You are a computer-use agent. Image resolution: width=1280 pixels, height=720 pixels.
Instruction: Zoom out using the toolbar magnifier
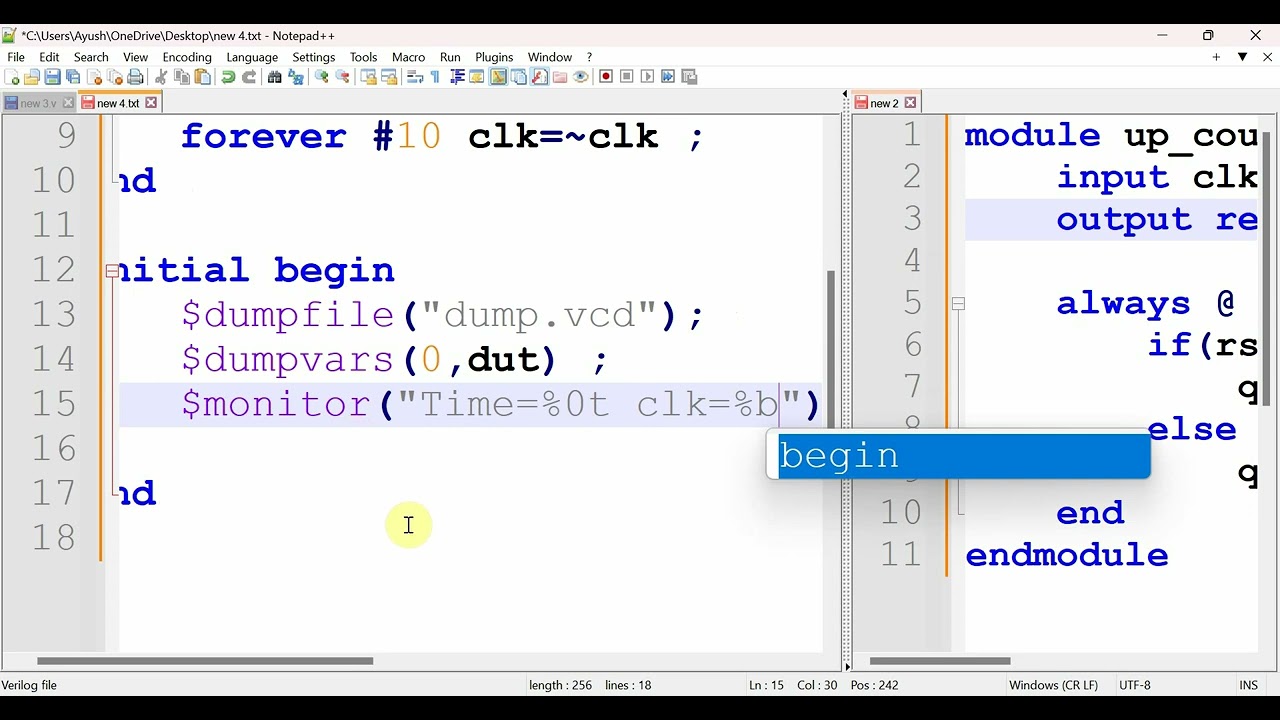[343, 77]
